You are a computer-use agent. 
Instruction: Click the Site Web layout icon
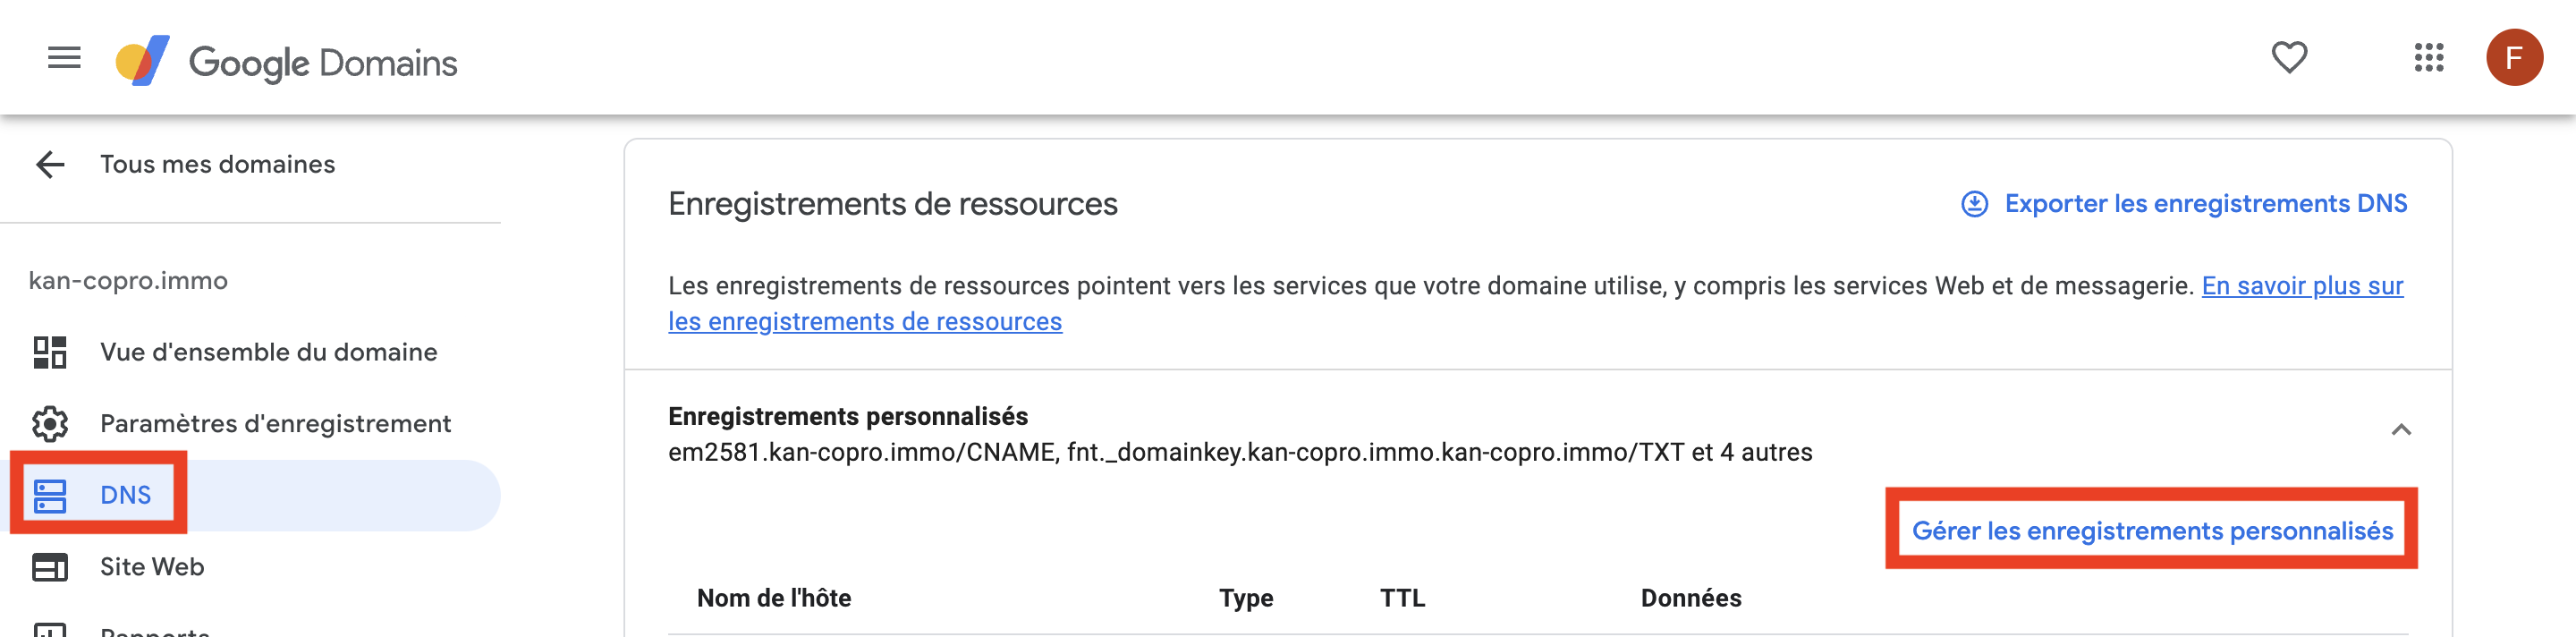(50, 567)
